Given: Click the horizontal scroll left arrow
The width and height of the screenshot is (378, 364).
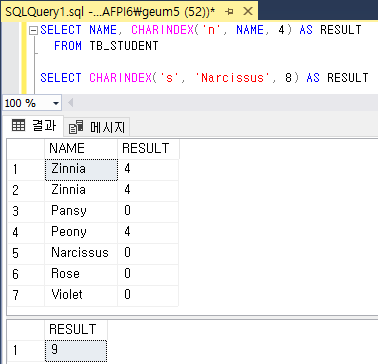Looking at the screenshot, I should [70, 103].
